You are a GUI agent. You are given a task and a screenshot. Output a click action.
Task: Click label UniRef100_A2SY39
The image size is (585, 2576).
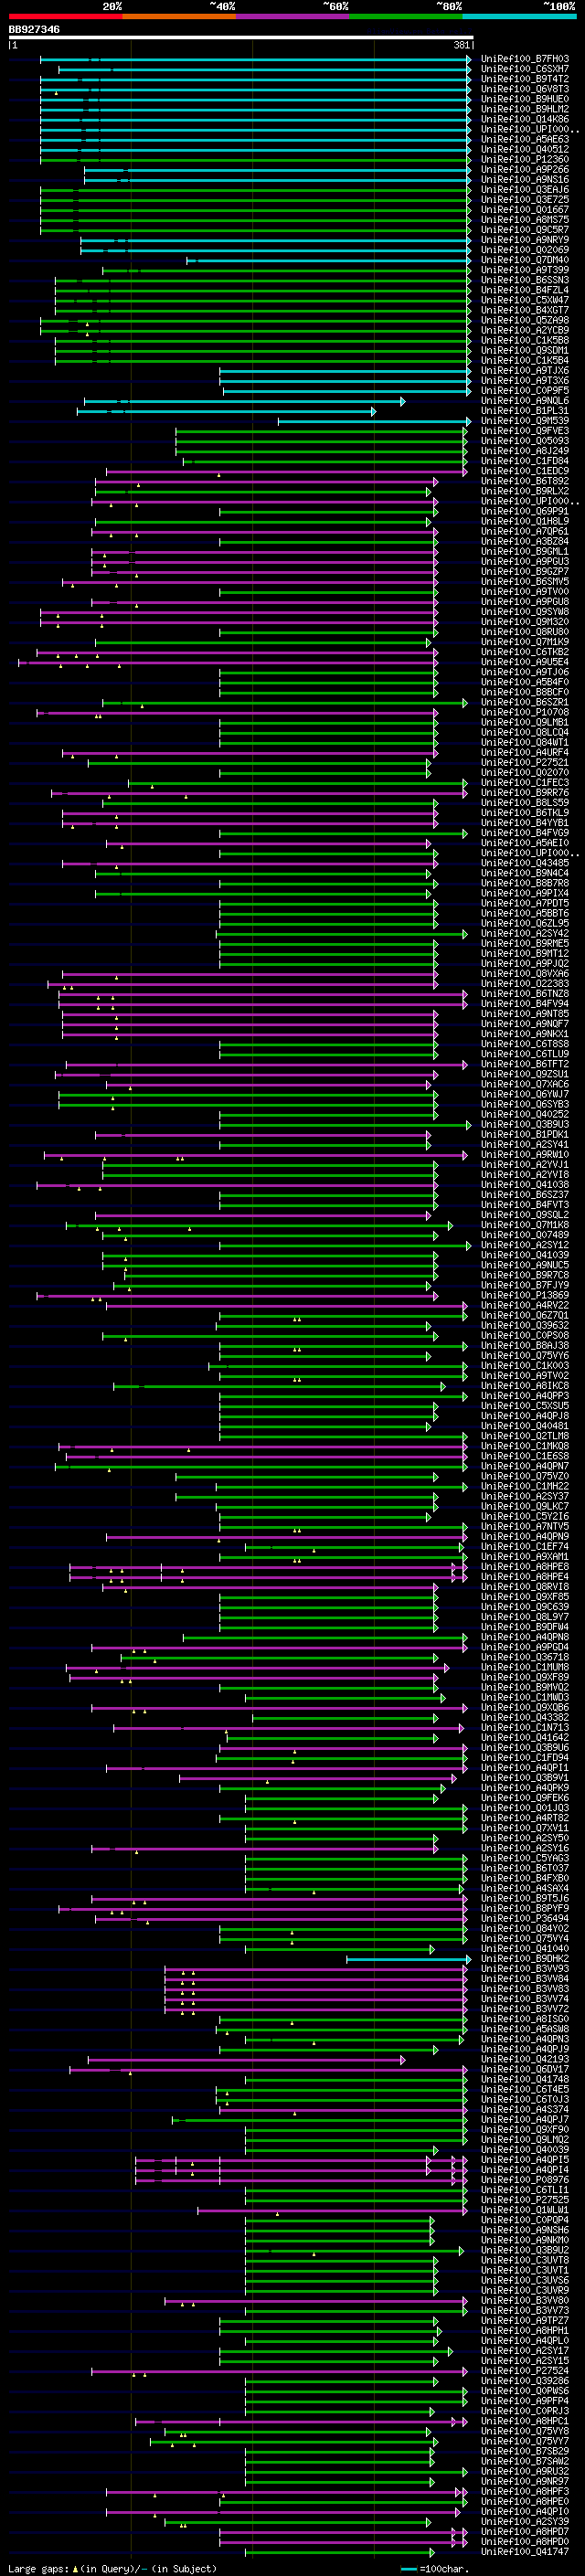tap(525, 2522)
